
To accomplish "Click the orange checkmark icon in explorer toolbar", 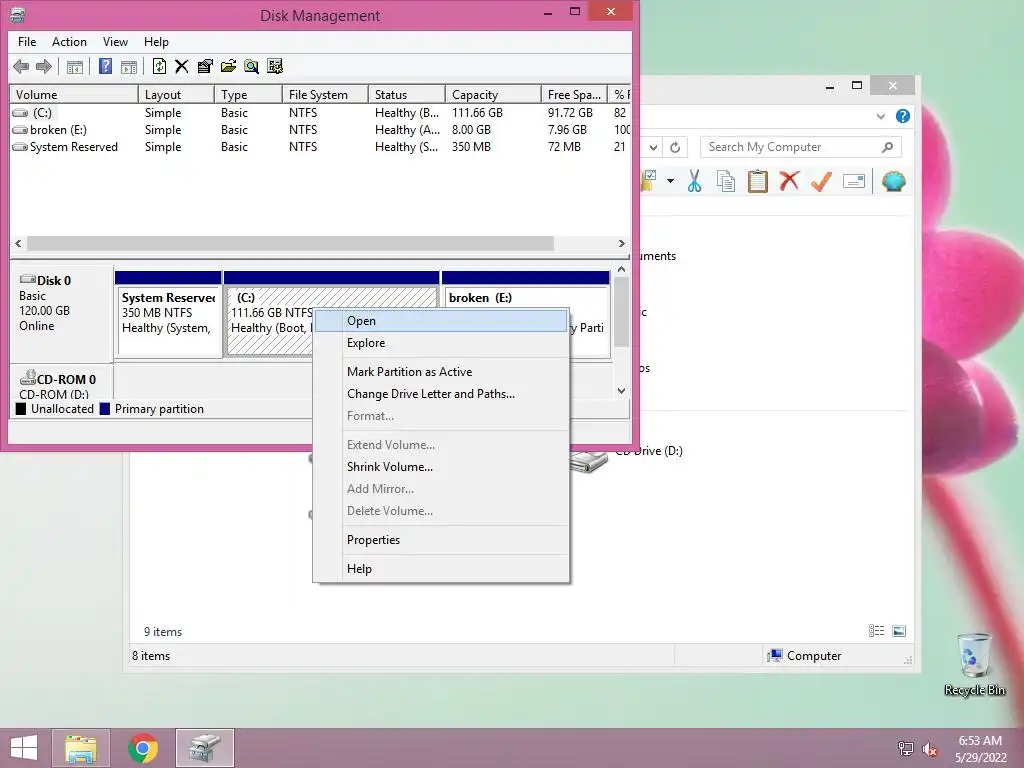I will coord(821,181).
